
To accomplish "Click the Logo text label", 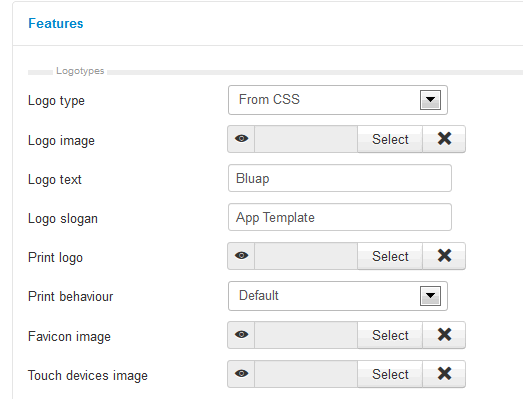I will pyautogui.click(x=55, y=179).
